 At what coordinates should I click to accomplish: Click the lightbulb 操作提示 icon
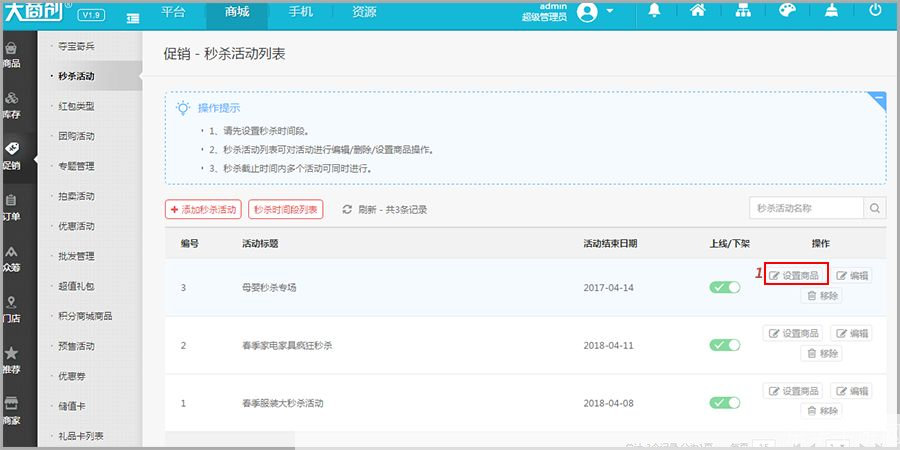pos(183,108)
